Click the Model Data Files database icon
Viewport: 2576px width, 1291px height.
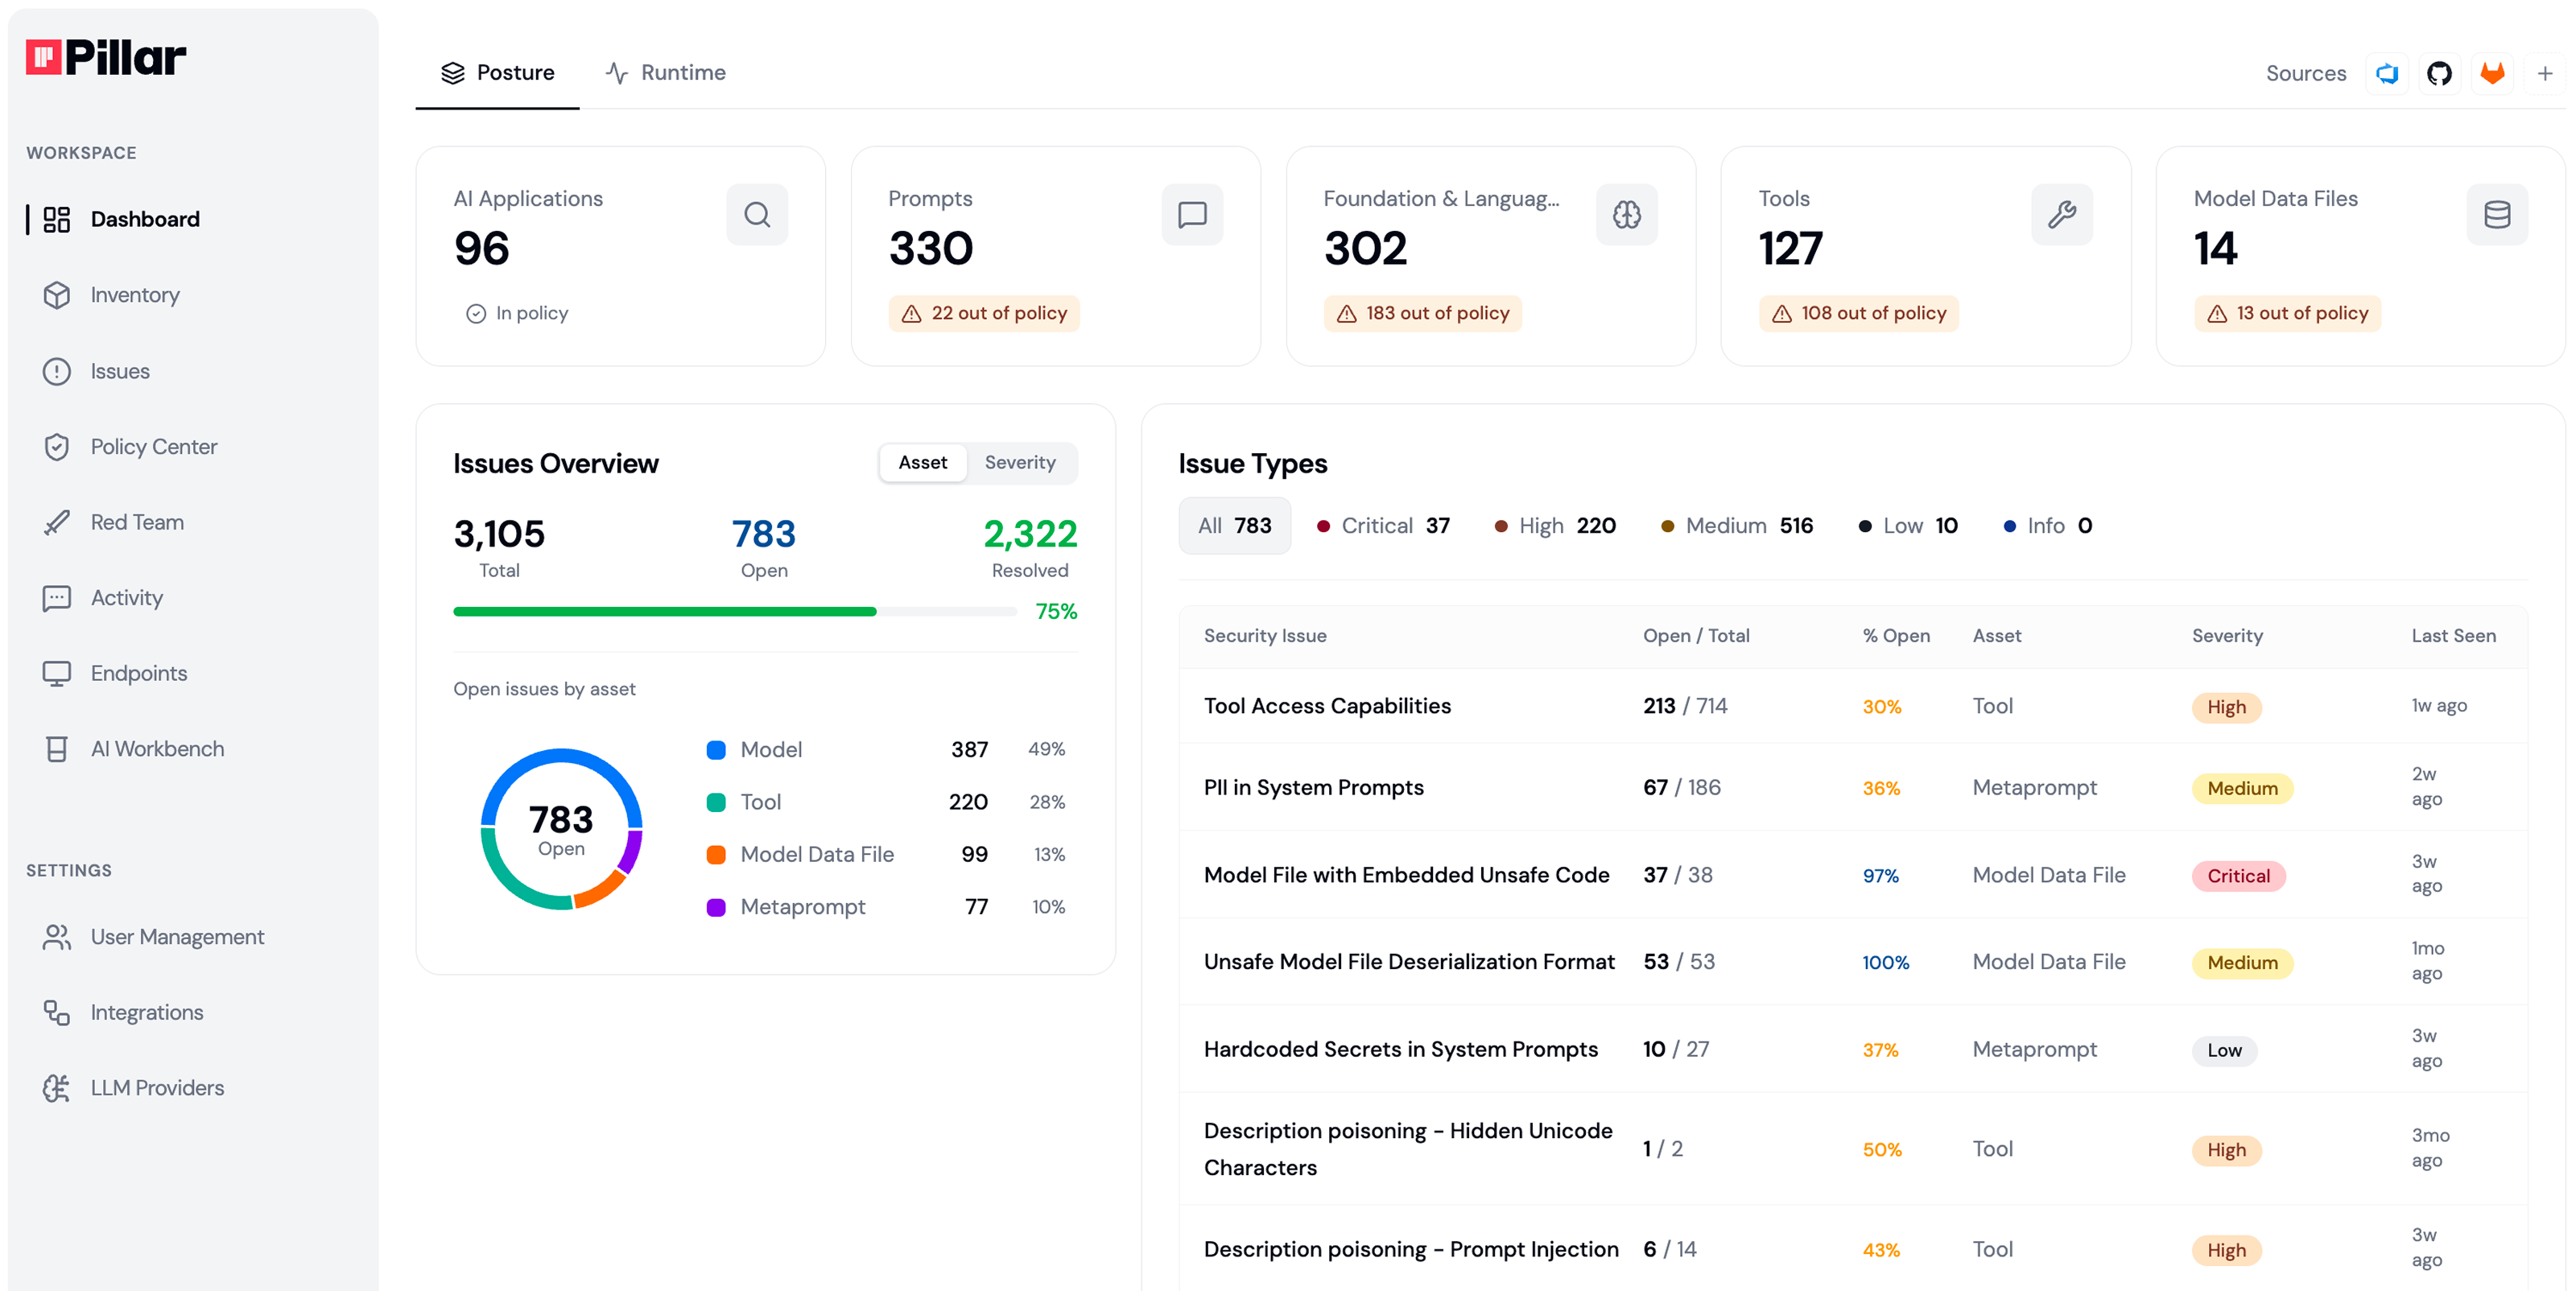[x=2497, y=214]
